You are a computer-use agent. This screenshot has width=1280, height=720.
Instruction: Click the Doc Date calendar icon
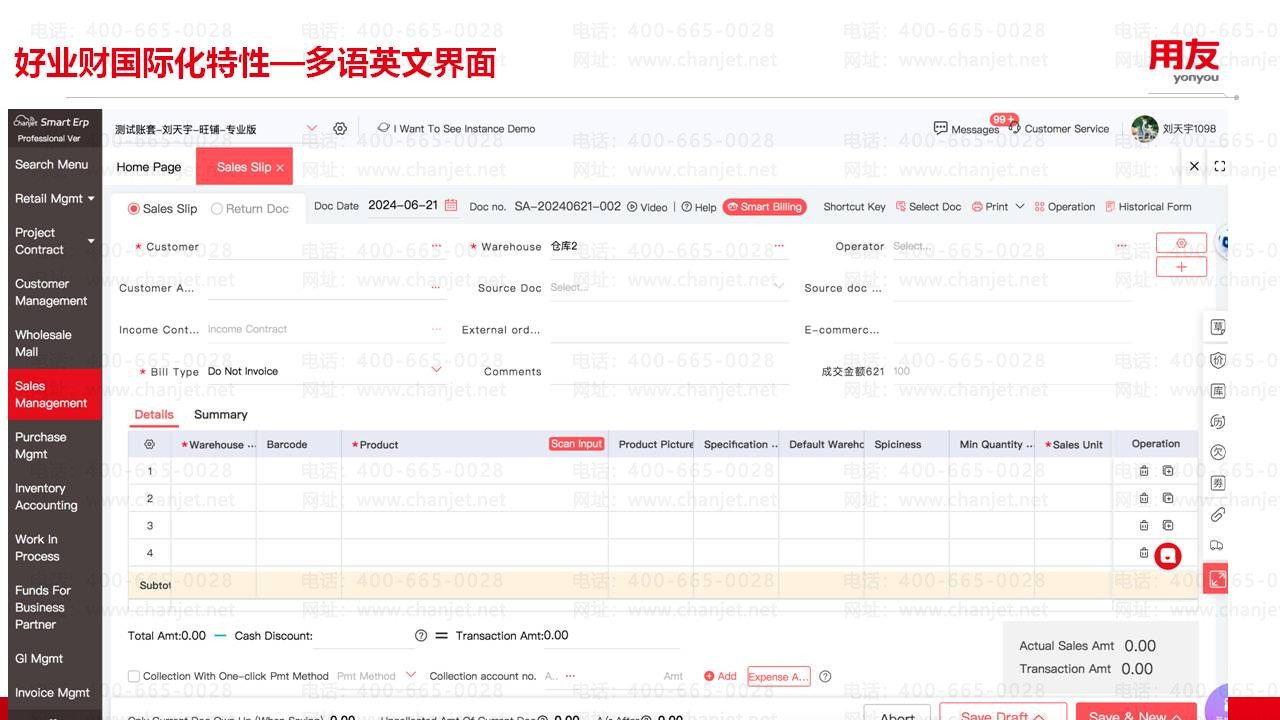[x=451, y=205]
